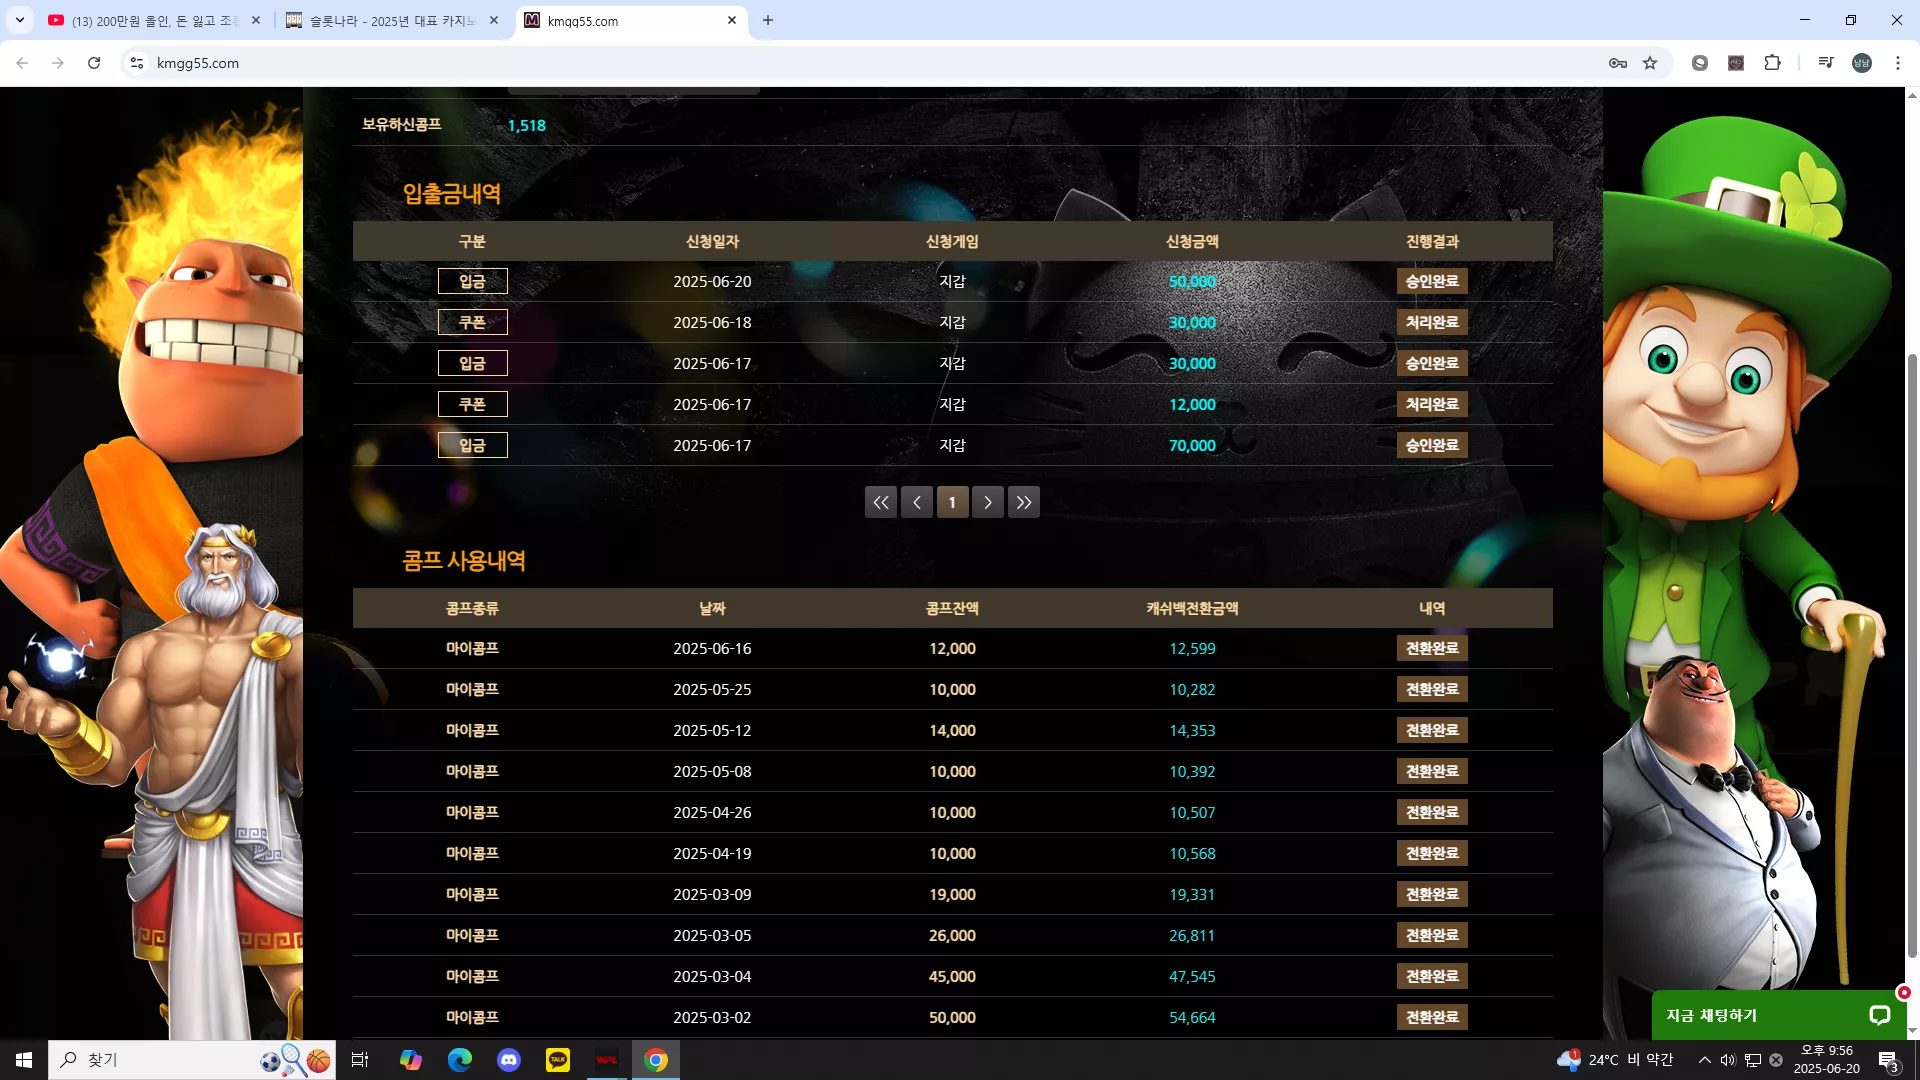
Task: Open Google Chrome taskbar icon
Action: [656, 1060]
